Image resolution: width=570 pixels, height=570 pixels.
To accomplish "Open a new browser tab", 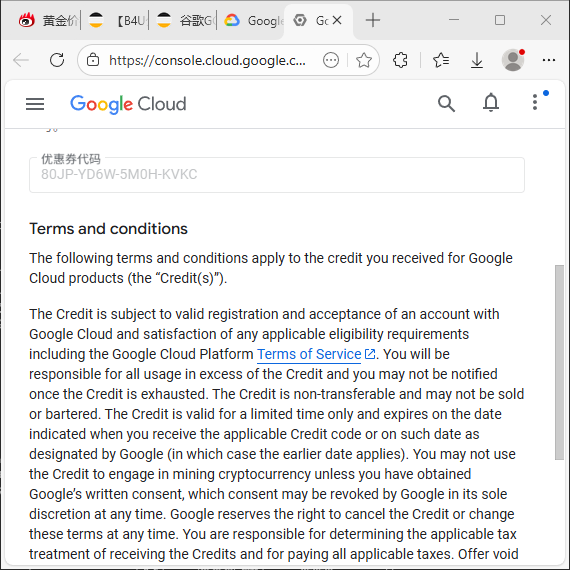I will click(373, 20).
